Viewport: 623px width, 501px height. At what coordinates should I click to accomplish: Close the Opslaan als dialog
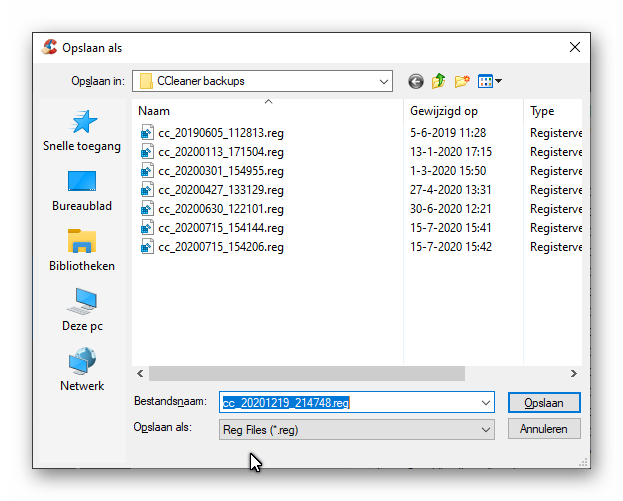coord(575,47)
